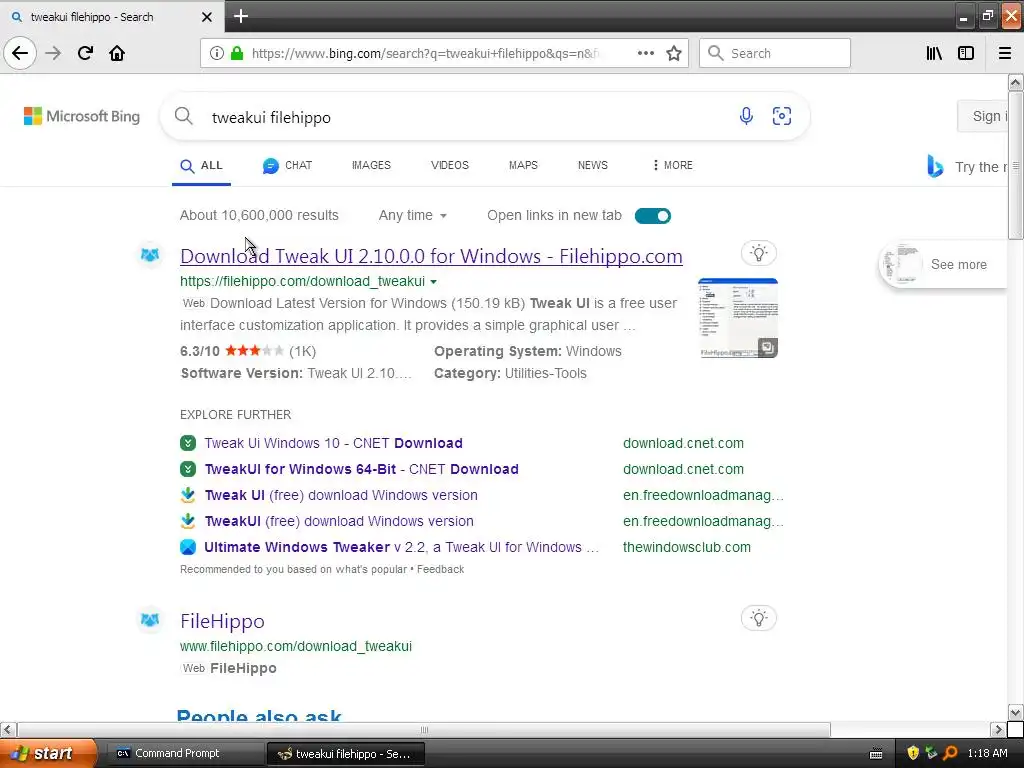
Task: Click the Feedback link under Explore Further
Action: (x=440, y=569)
